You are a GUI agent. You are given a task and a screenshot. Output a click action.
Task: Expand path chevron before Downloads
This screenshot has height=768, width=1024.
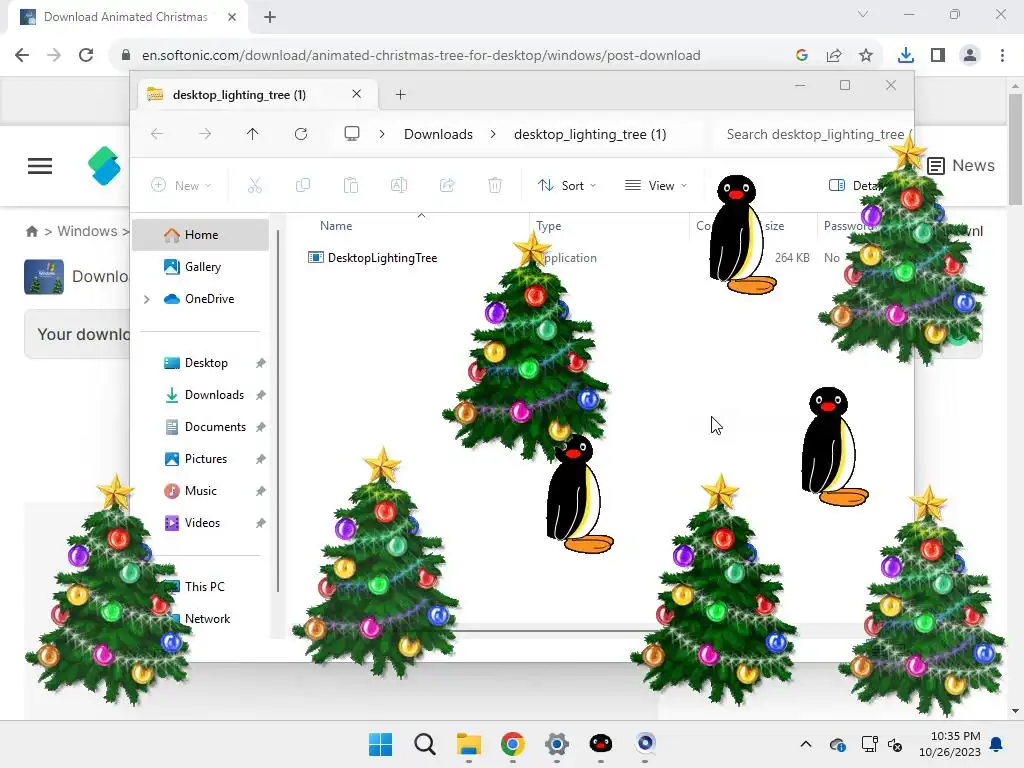(382, 134)
